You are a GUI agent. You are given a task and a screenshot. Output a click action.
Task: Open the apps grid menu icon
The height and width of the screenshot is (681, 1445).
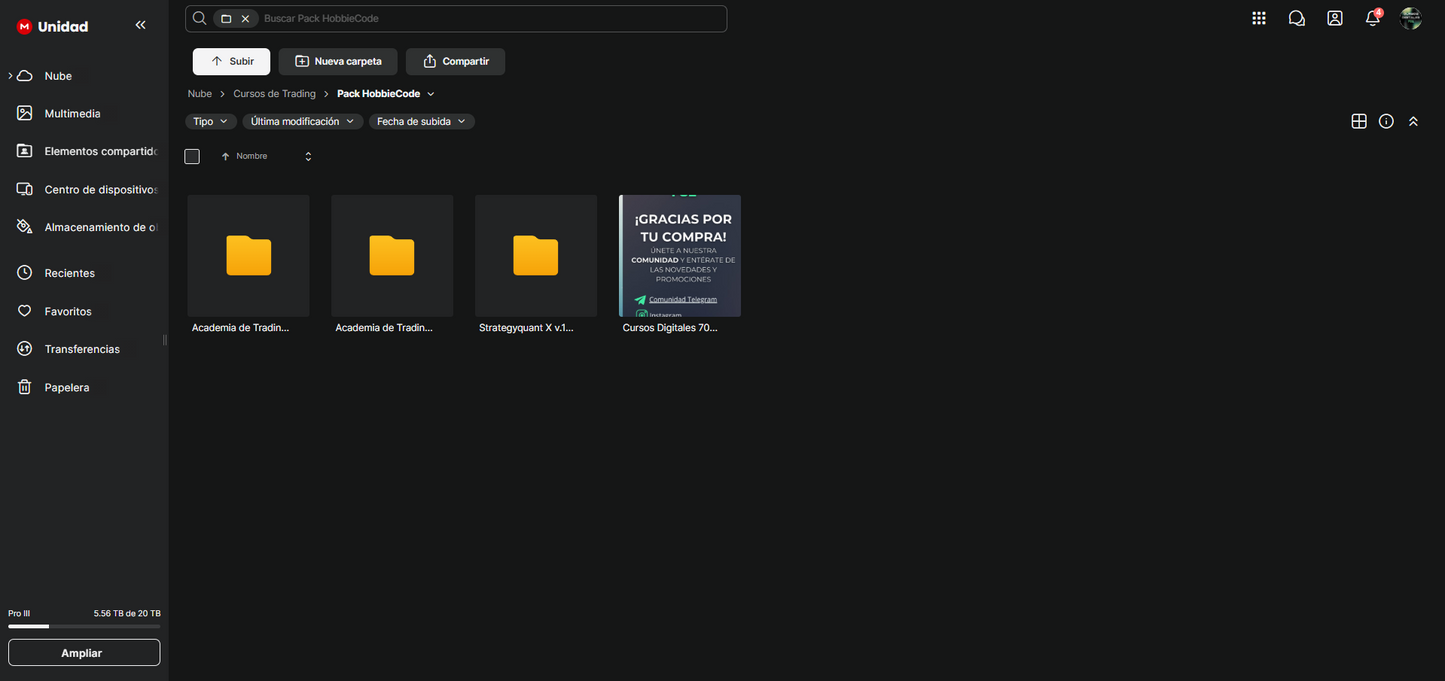coord(1259,18)
